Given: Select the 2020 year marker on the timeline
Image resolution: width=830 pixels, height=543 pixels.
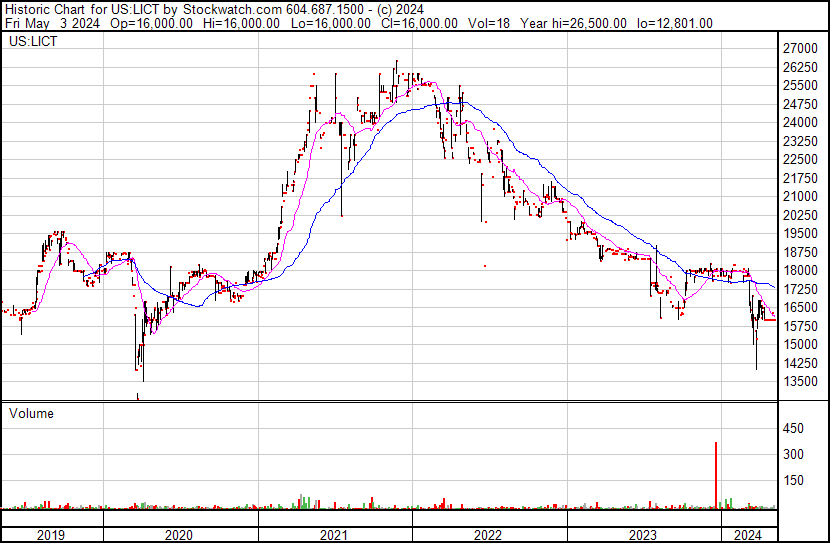Looking at the screenshot, I should 180,535.
